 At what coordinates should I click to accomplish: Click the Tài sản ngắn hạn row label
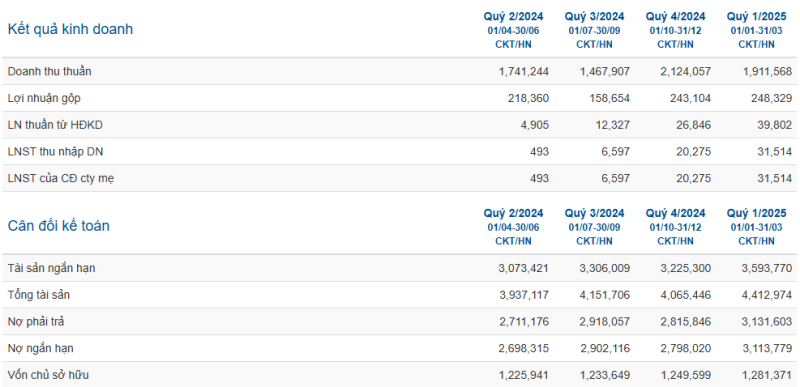(x=51, y=268)
